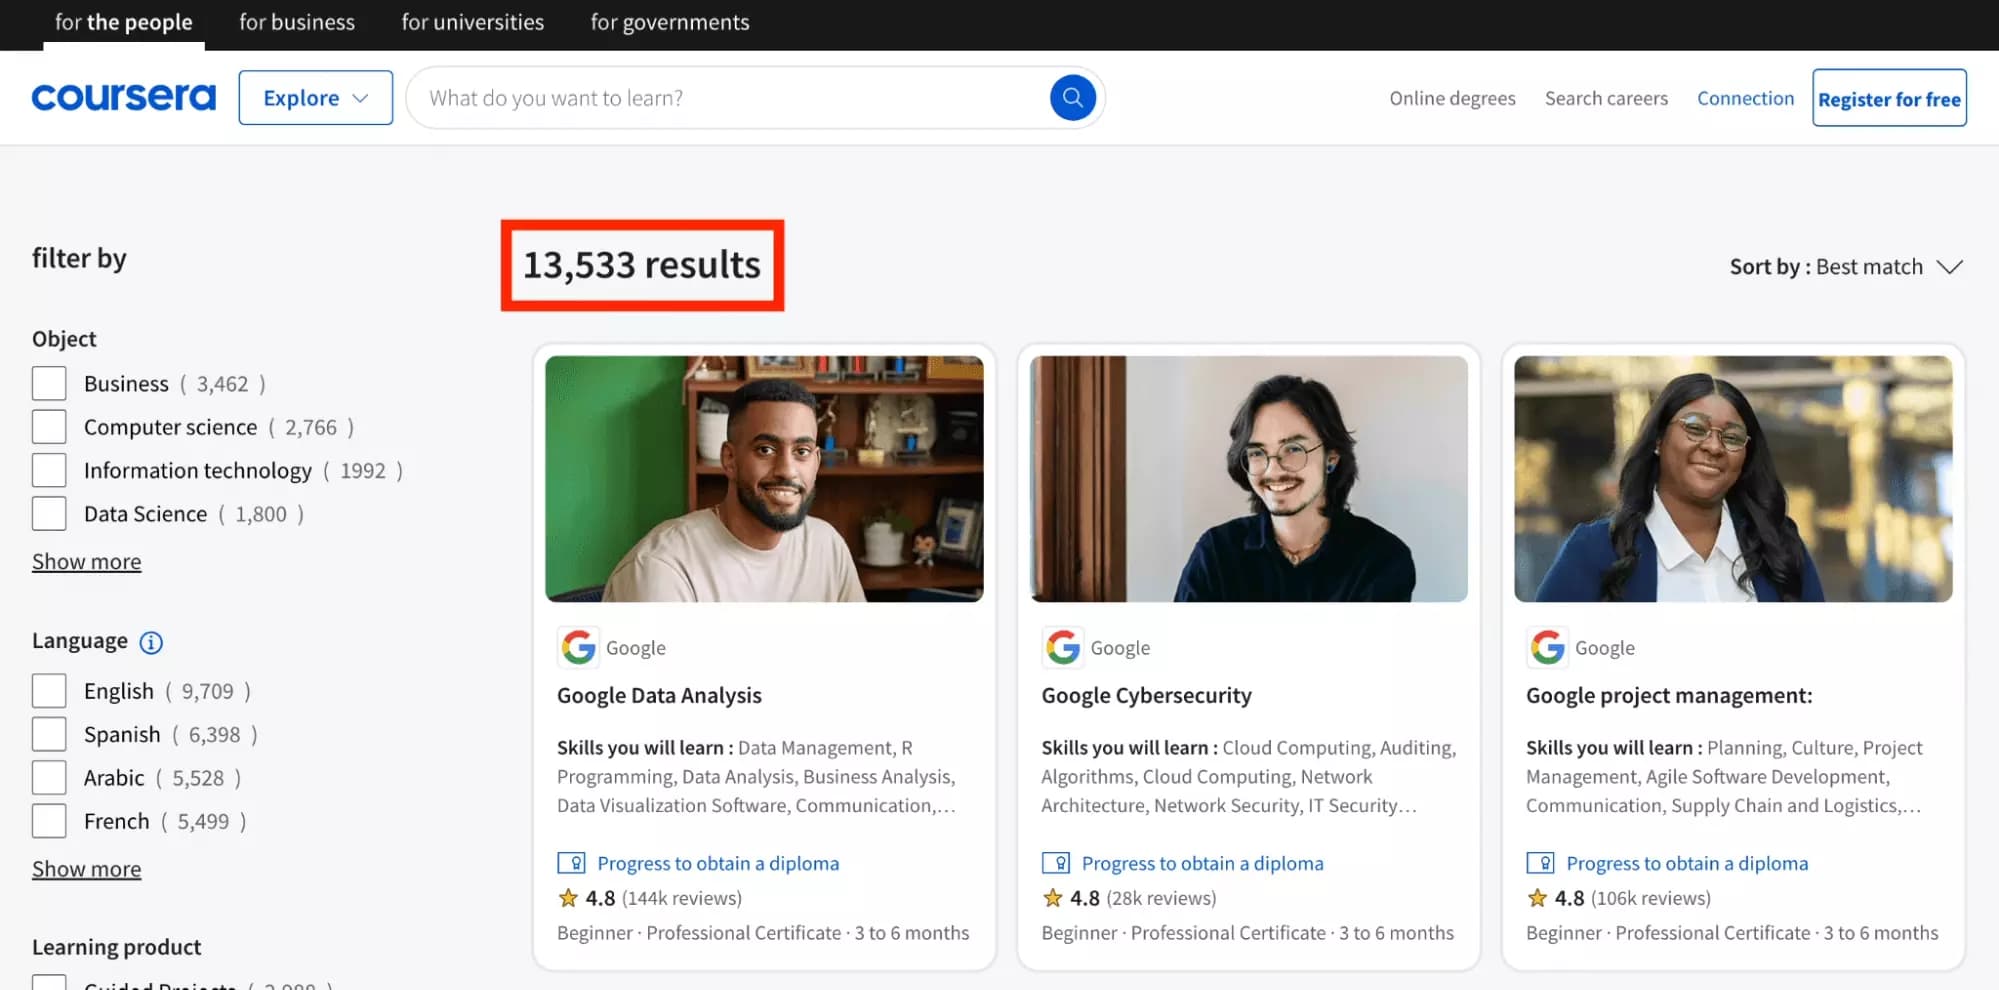1999x990 pixels.
Task: Select the 'for universities' tab
Action: [x=473, y=23]
